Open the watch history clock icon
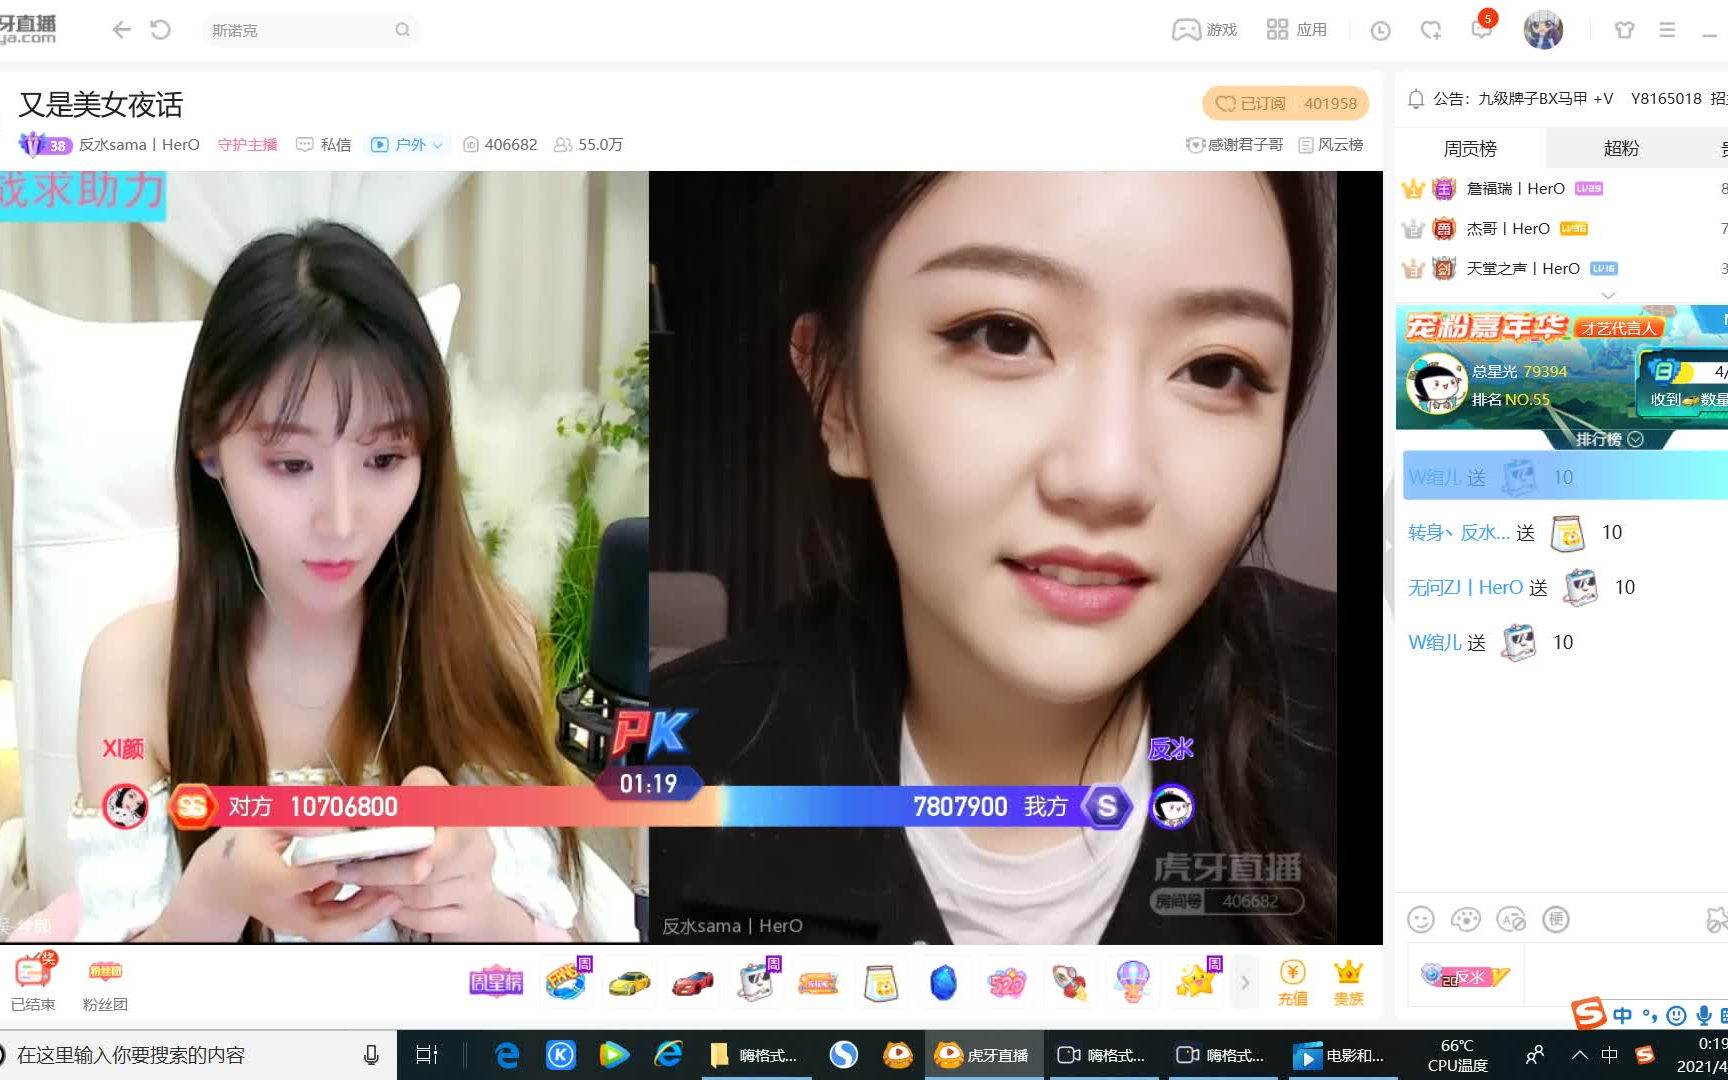The image size is (1728, 1080). coord(1379,30)
